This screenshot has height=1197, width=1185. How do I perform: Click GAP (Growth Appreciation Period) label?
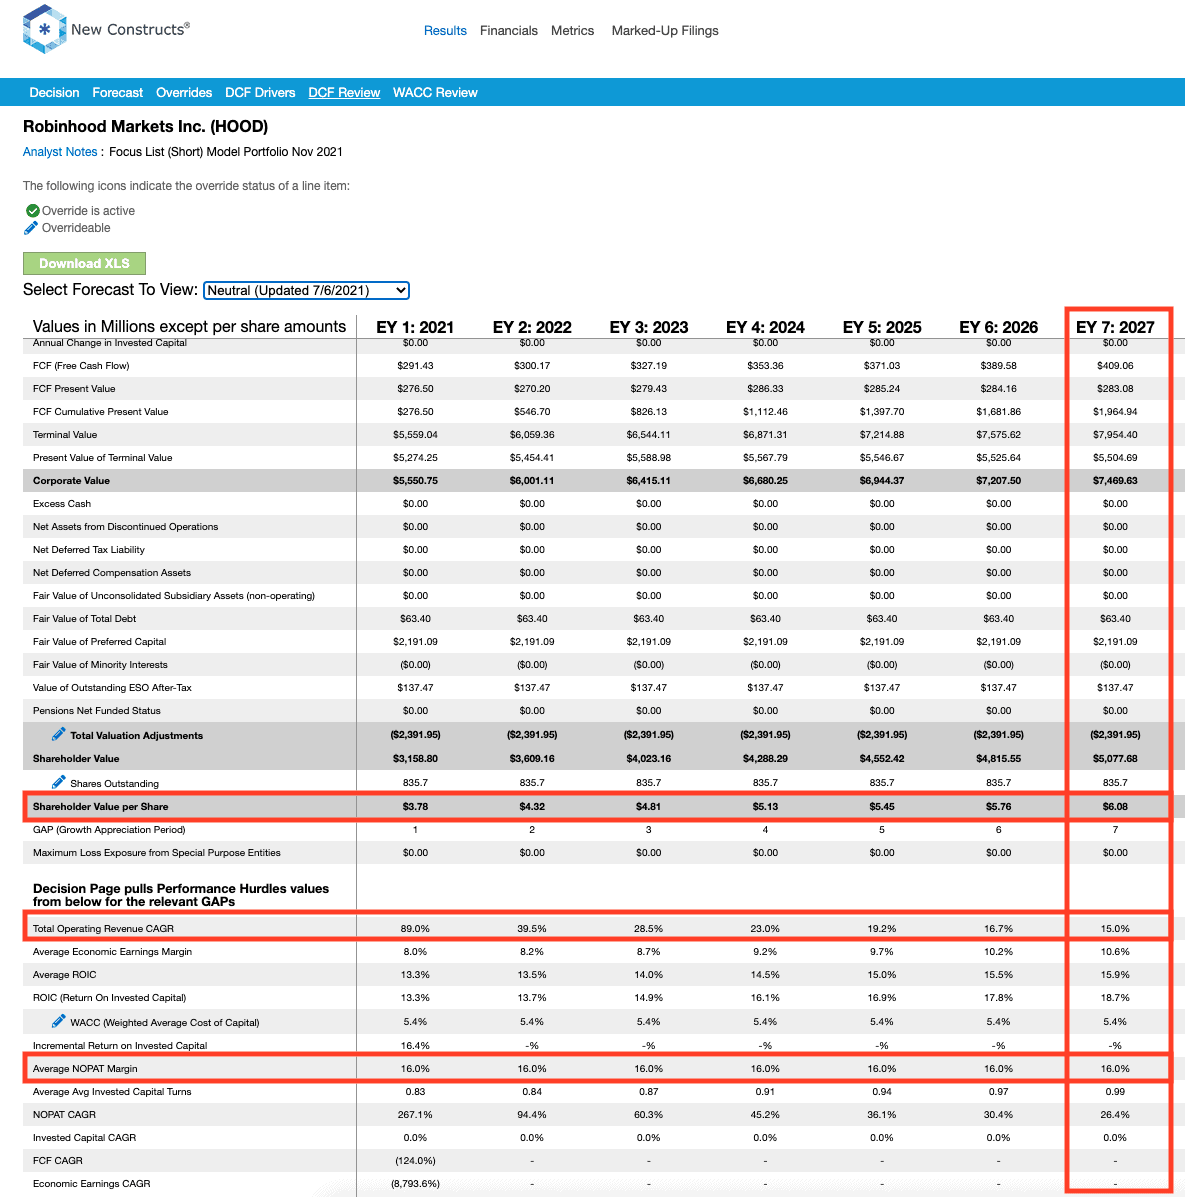(x=109, y=829)
